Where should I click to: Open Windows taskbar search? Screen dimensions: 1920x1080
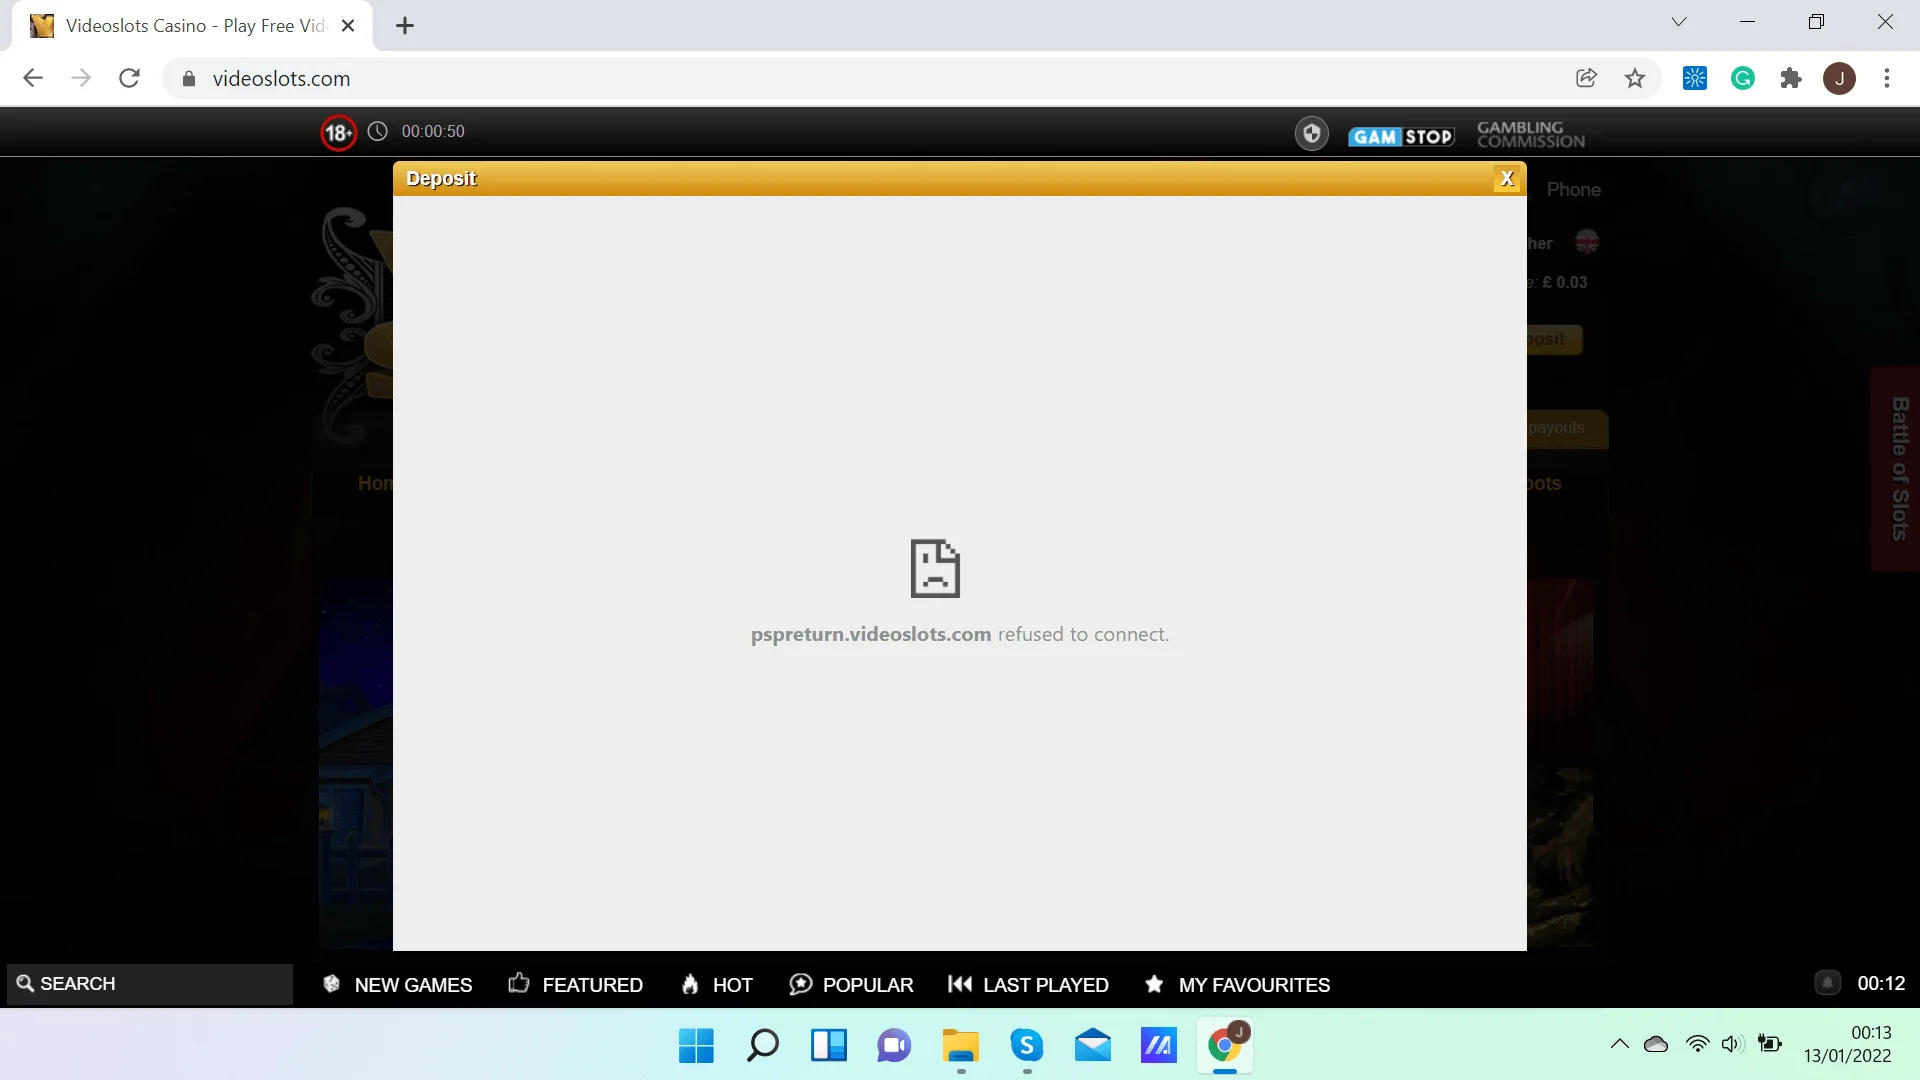[x=762, y=1046]
